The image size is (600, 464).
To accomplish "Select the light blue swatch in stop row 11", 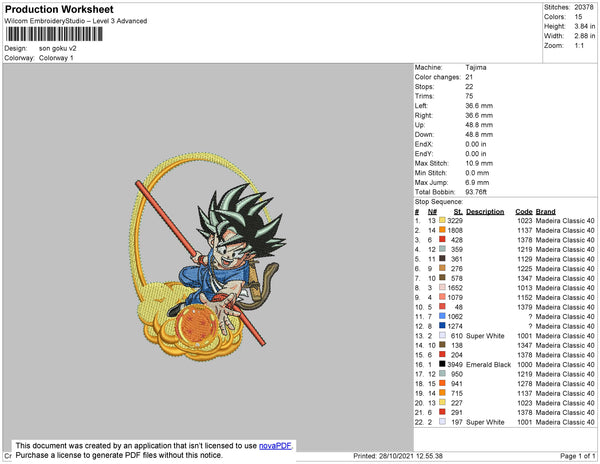I will (x=442, y=316).
